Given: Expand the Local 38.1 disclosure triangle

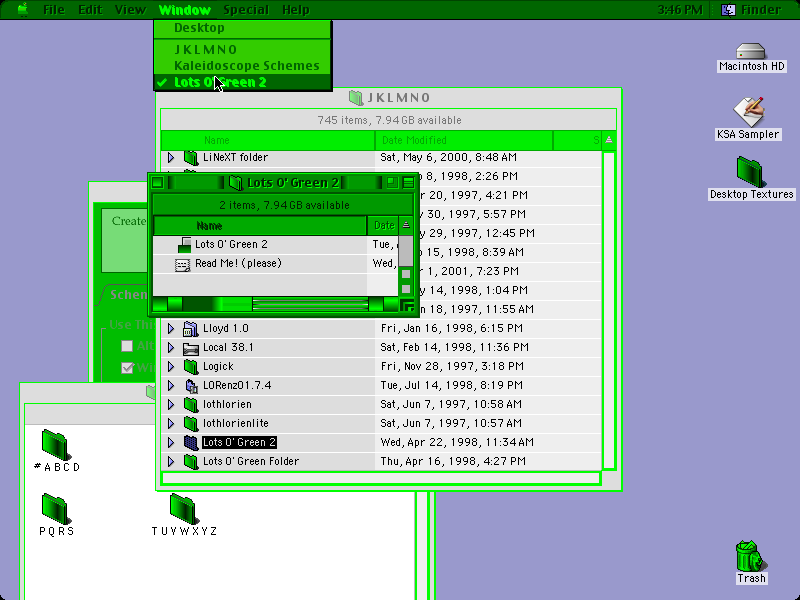Looking at the screenshot, I should [171, 348].
